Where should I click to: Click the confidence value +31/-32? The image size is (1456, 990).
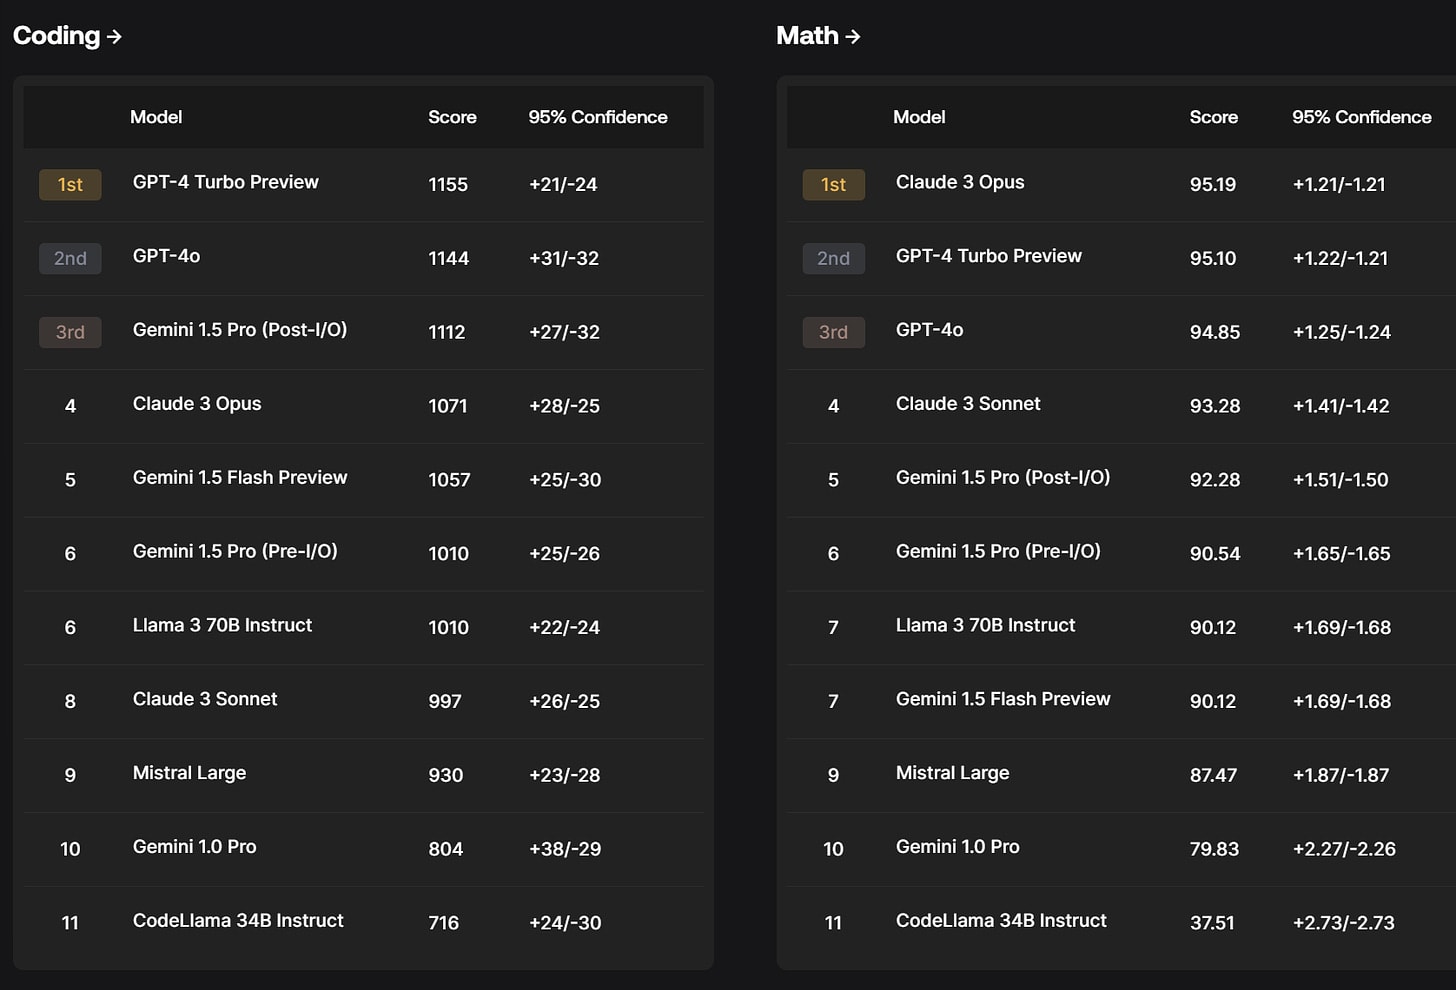[564, 259]
